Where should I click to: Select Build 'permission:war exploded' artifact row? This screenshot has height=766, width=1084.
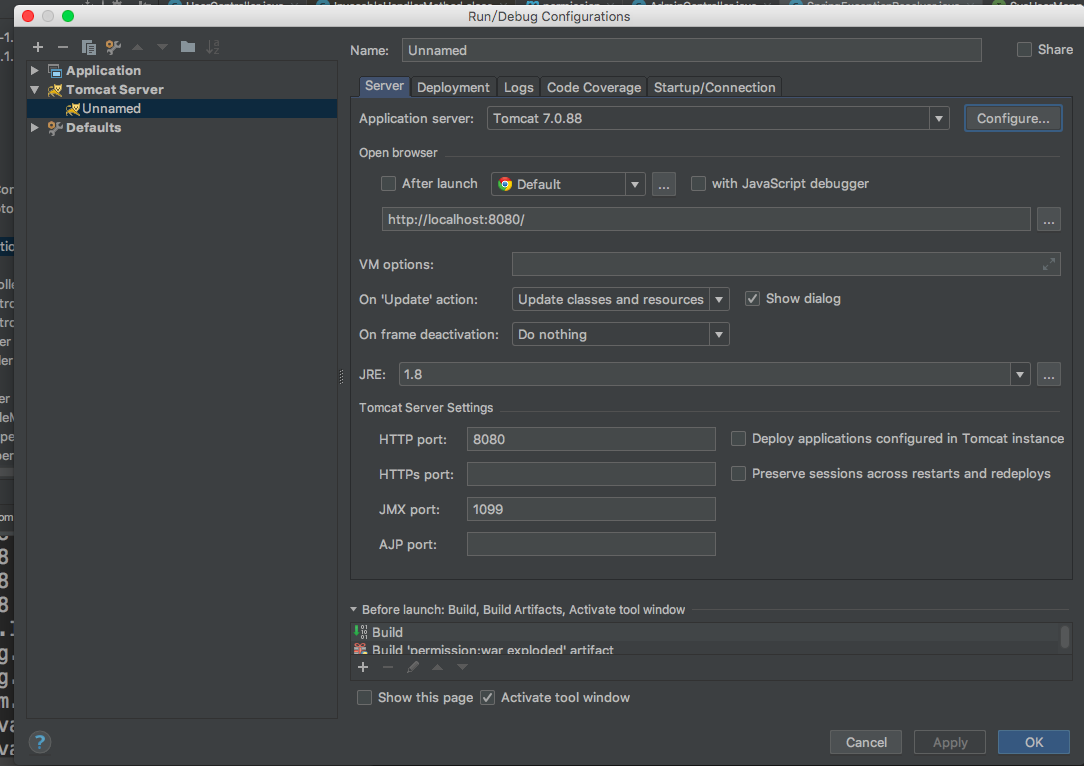click(x=705, y=649)
